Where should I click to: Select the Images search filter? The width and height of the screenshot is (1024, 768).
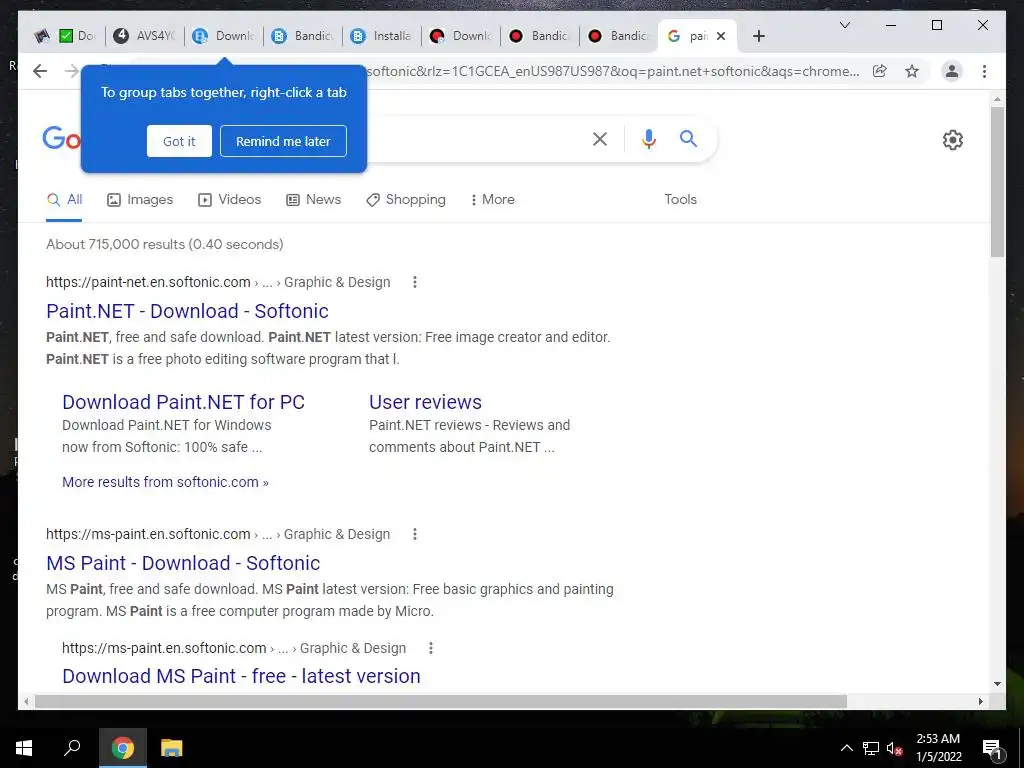140,200
